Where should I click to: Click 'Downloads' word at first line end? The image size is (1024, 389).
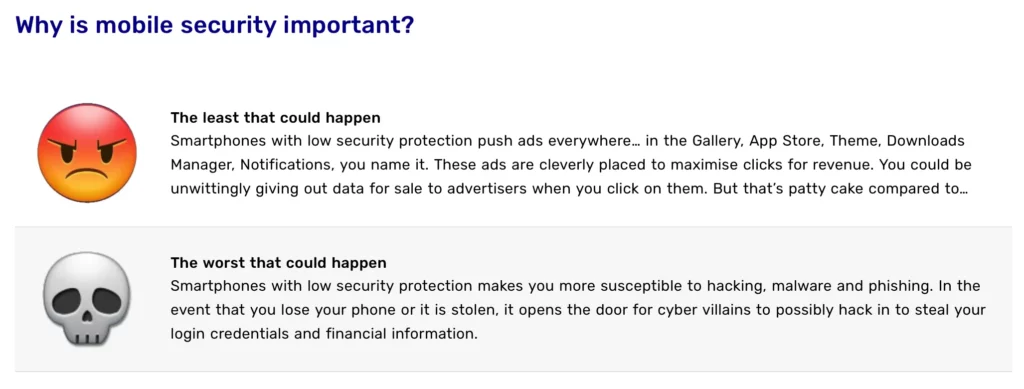pos(925,142)
